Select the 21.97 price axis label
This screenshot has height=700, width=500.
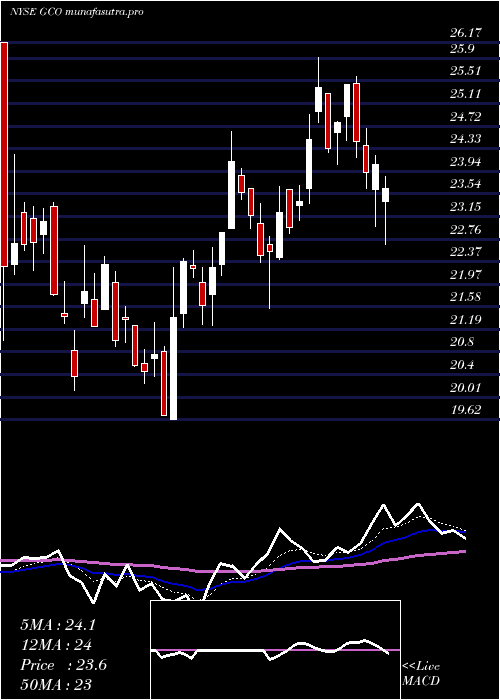(x=466, y=275)
